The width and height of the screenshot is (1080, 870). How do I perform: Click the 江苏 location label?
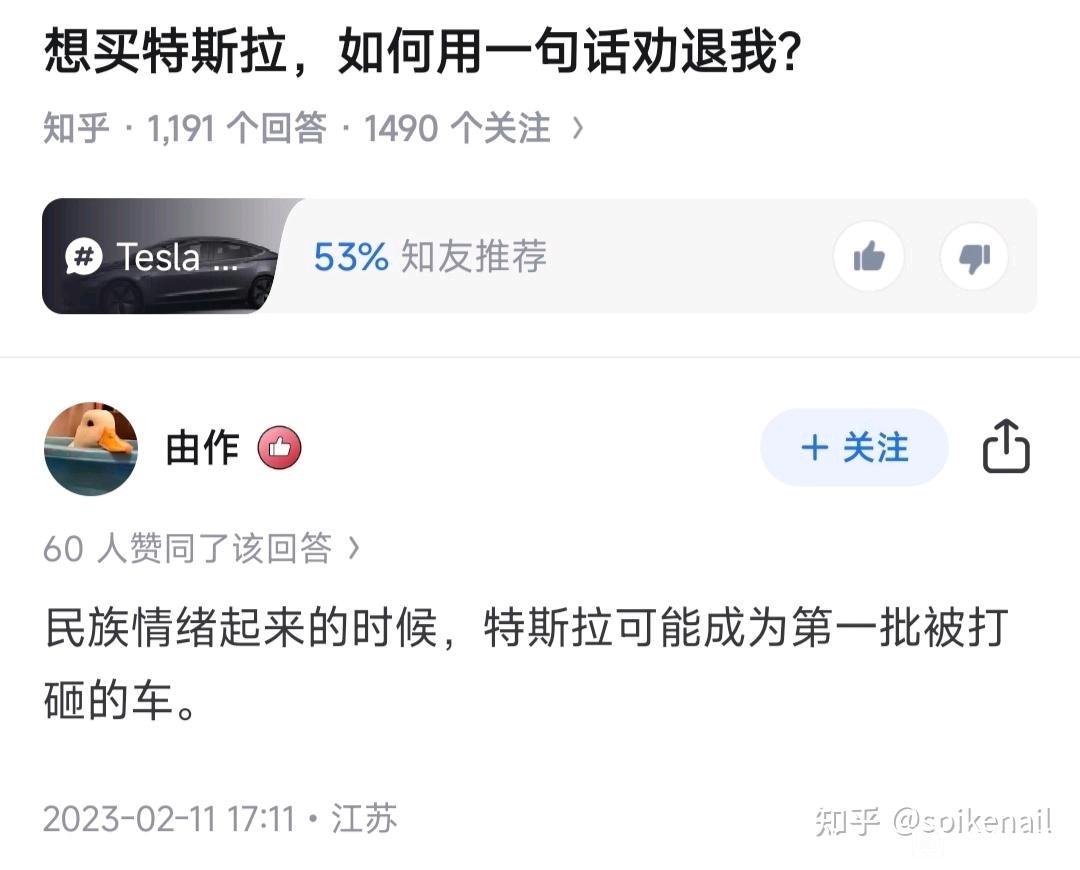364,819
